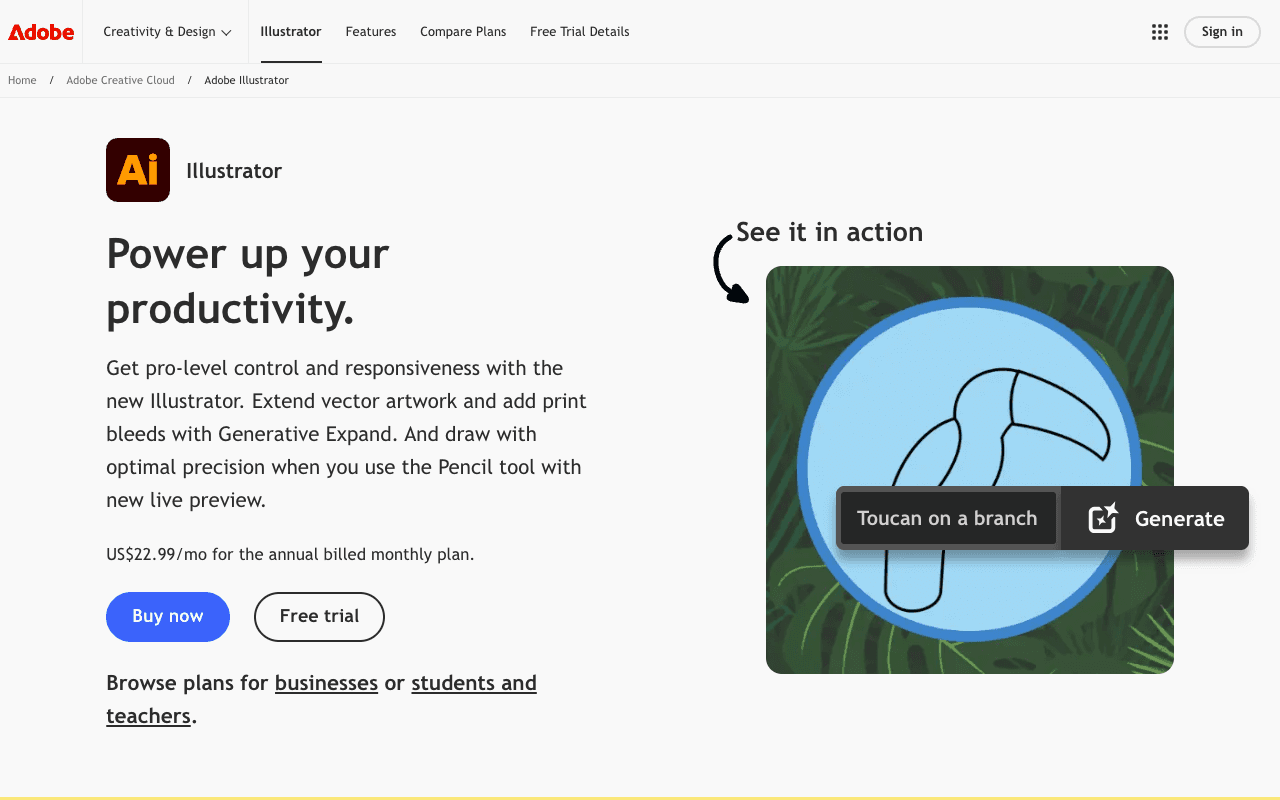Screen dimensions: 1280x800
Task: Click the Illustrator Ai app icon
Action: (138, 170)
